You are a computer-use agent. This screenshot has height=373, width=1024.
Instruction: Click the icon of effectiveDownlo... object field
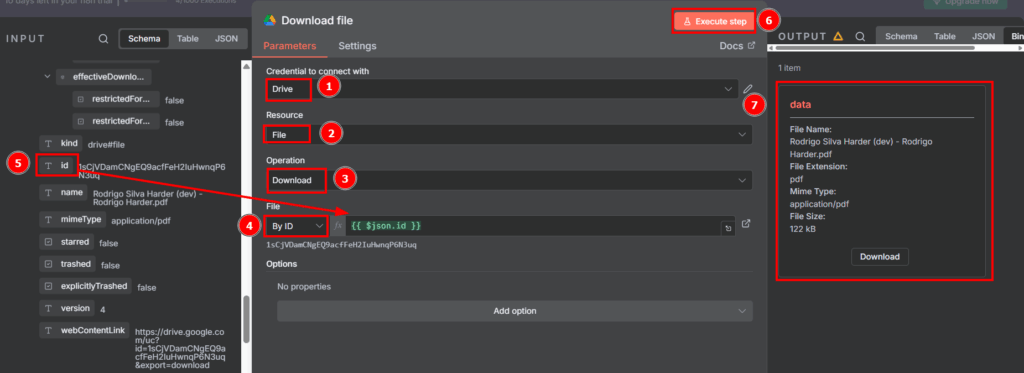click(63, 77)
